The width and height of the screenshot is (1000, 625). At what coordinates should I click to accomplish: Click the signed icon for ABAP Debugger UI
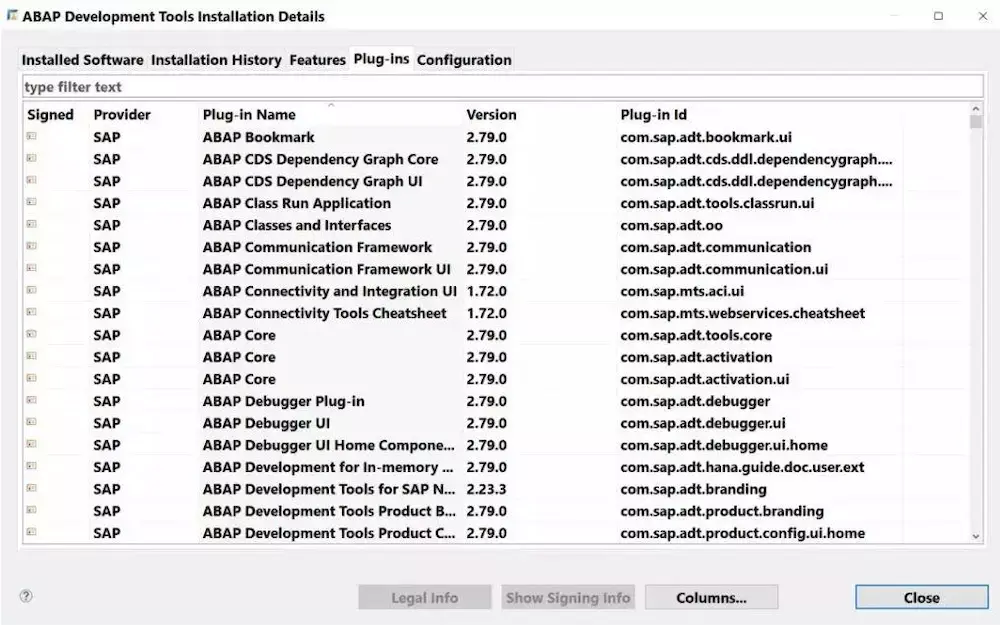pos(32,423)
